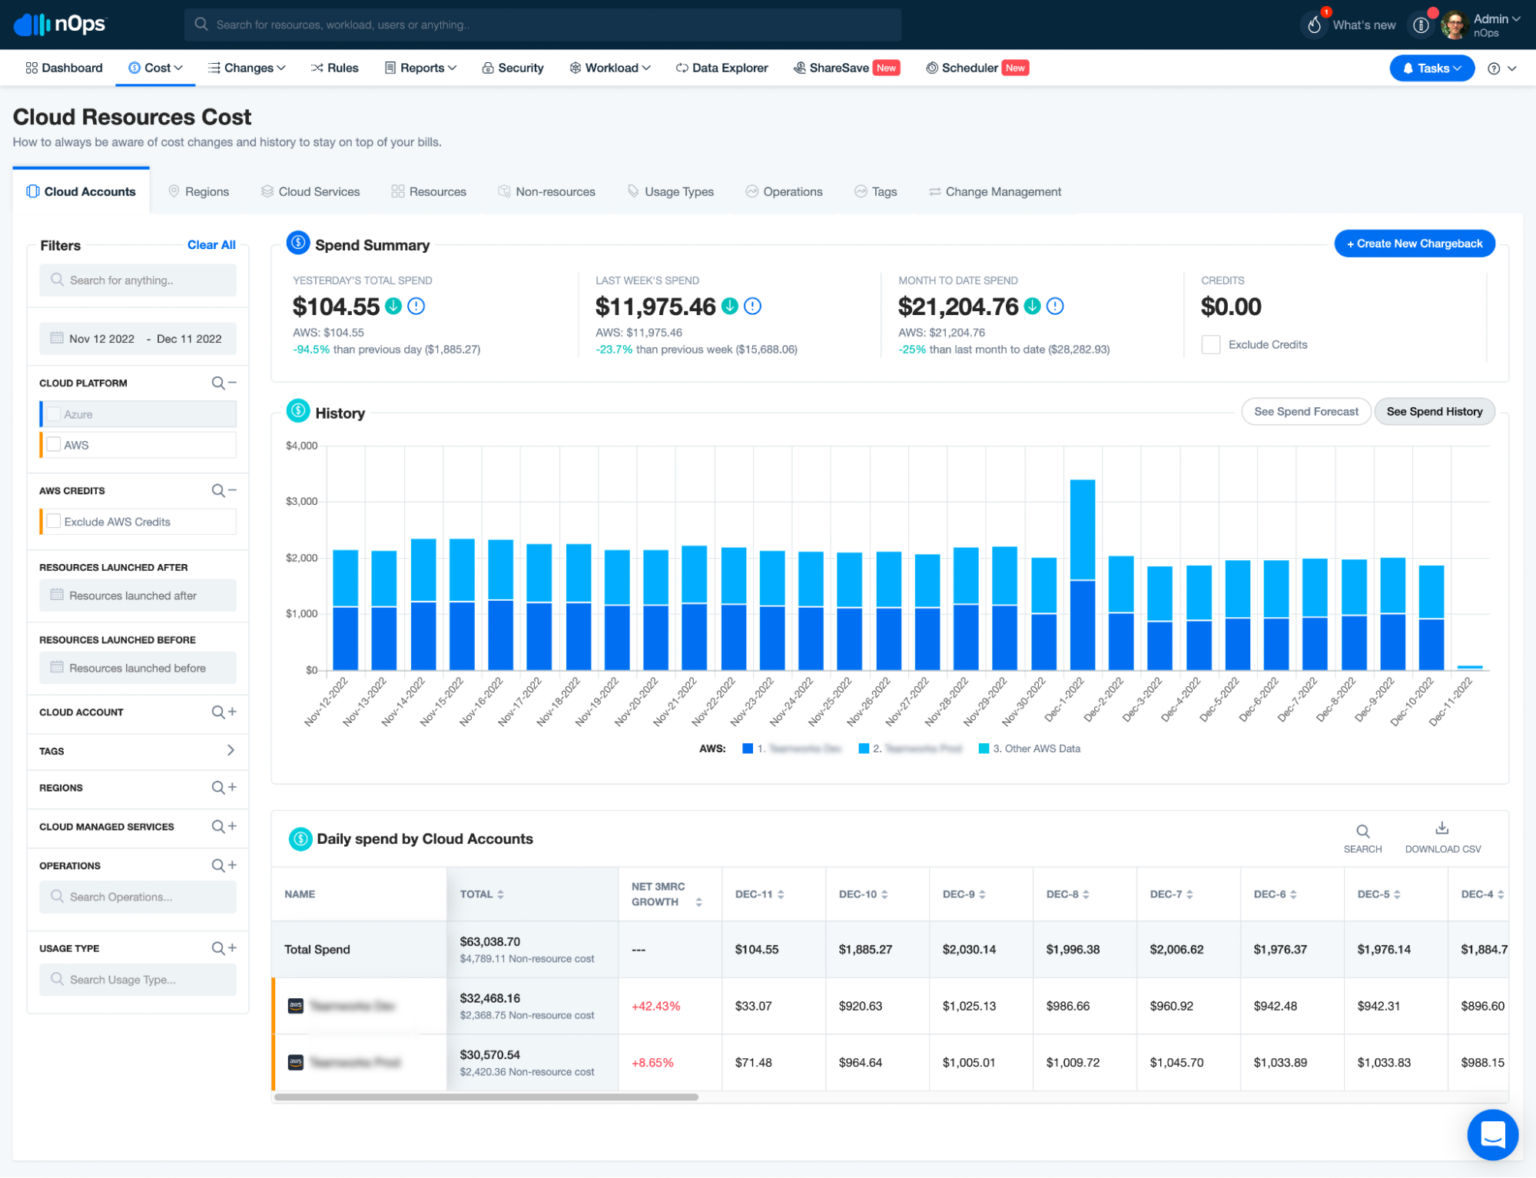Click See Spend Forecast in the History panel
Viewport: 1536px width, 1178px height.
point(1306,411)
